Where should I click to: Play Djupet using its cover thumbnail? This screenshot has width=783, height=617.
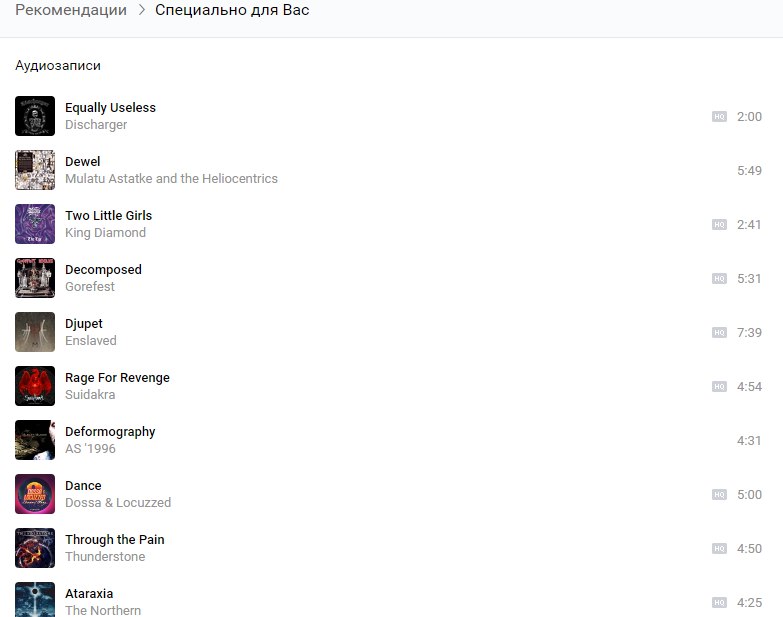(35, 332)
